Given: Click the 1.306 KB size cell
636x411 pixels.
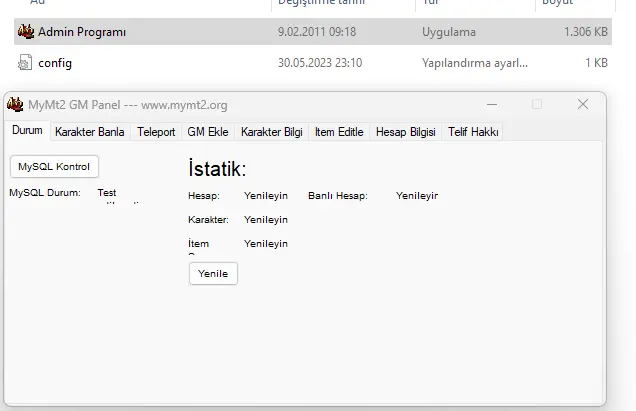Looking at the screenshot, I should 586,32.
